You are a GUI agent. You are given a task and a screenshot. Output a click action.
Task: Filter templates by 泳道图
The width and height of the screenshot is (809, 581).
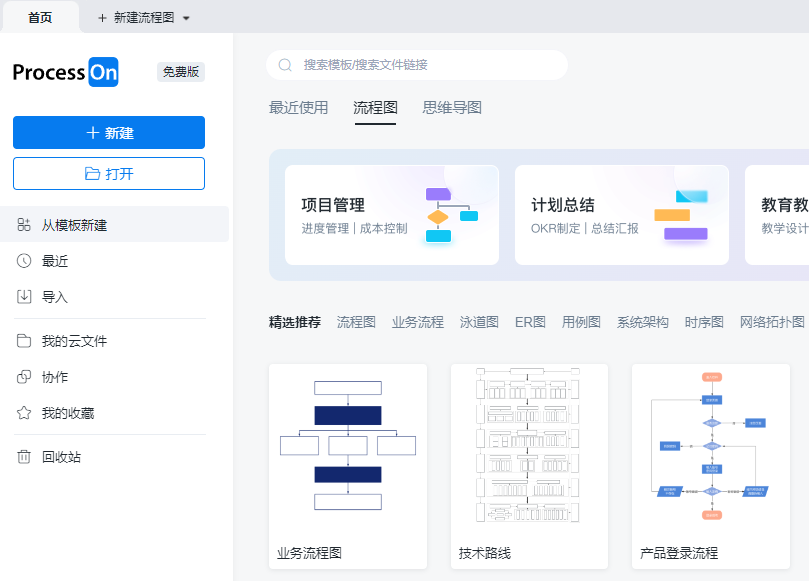point(479,322)
